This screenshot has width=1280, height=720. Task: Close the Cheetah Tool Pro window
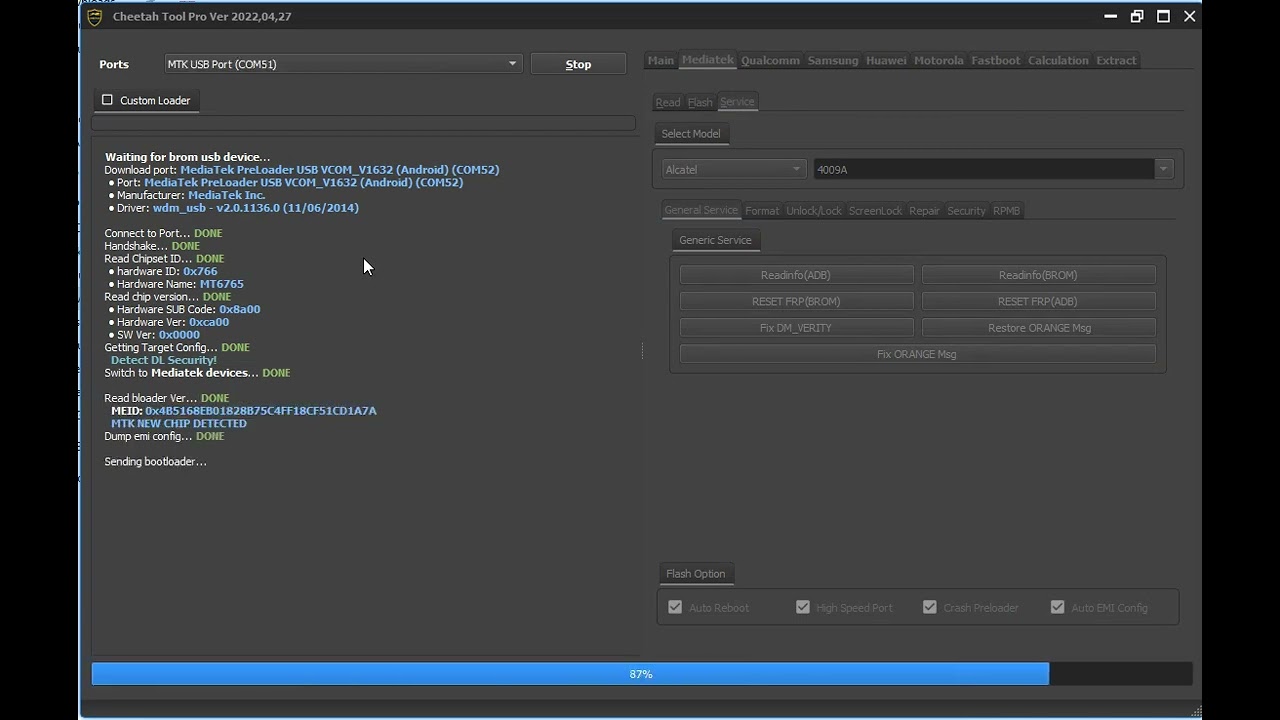tap(1190, 16)
